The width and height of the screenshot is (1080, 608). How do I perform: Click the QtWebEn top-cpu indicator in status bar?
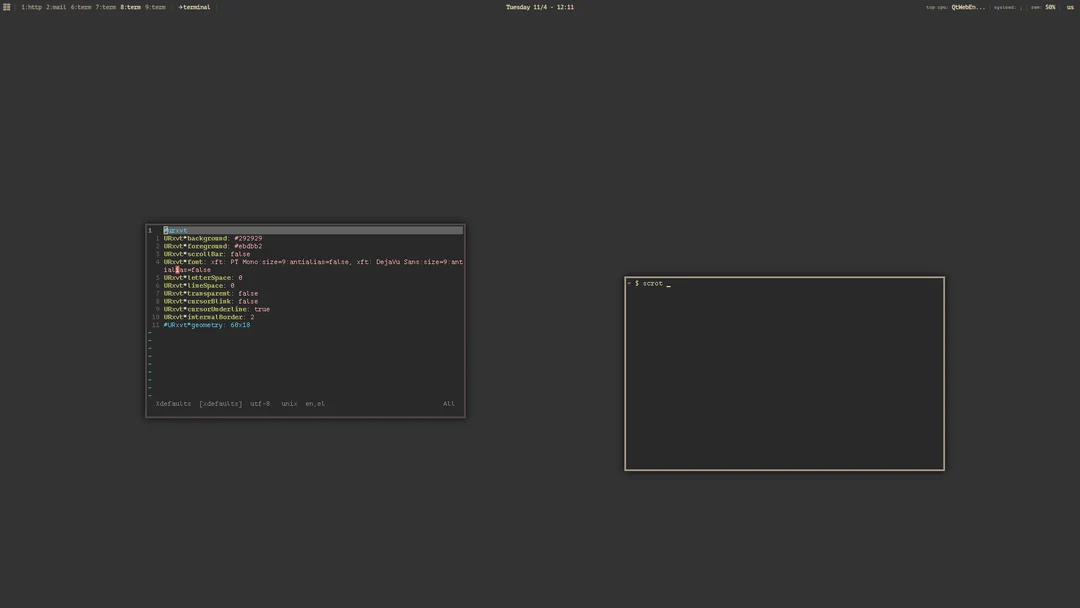click(966, 7)
